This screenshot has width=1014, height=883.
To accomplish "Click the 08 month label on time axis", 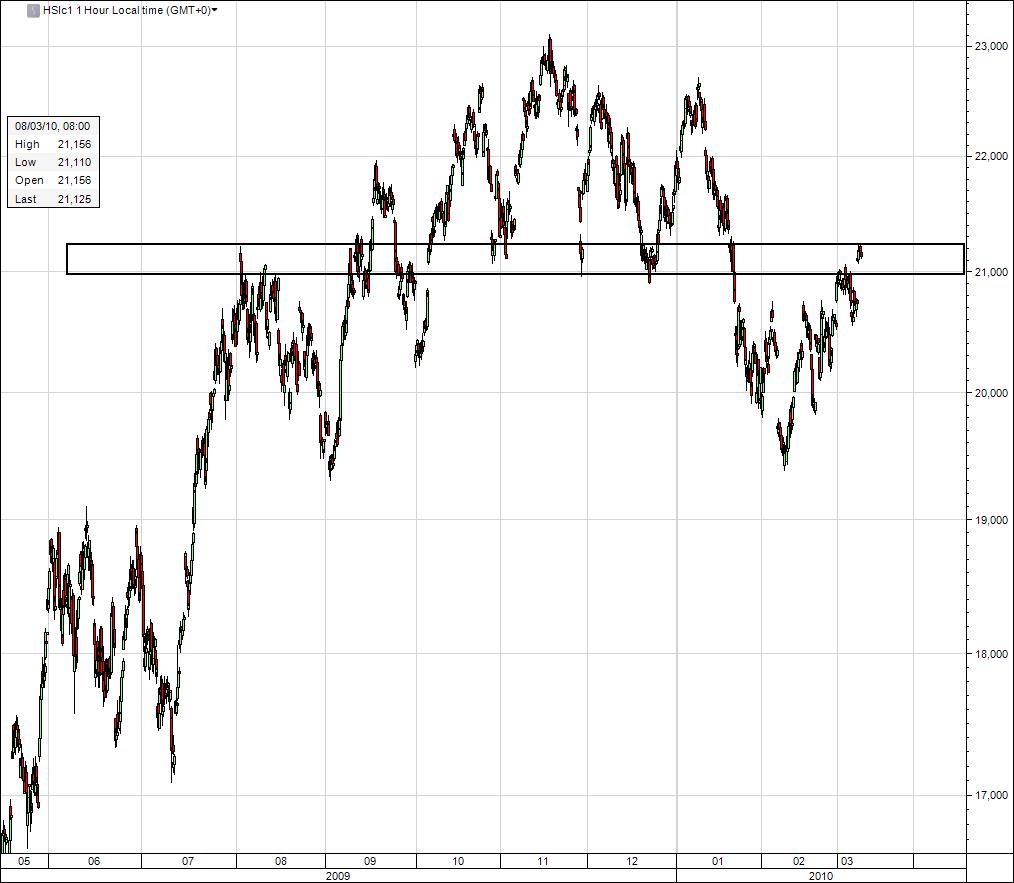I will (x=281, y=861).
